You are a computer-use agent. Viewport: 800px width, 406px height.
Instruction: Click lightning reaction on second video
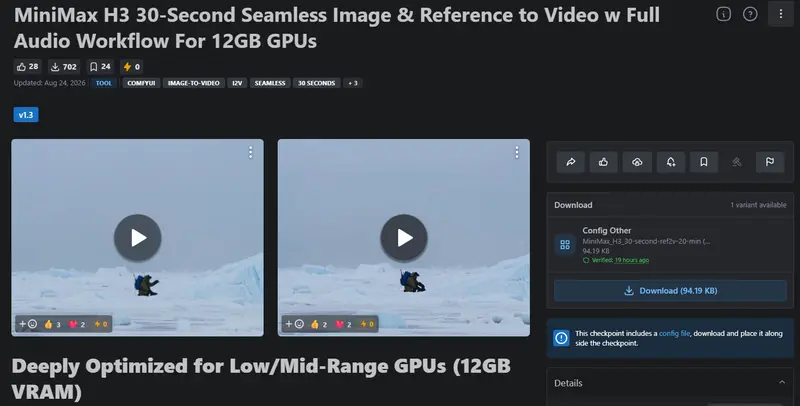point(367,324)
